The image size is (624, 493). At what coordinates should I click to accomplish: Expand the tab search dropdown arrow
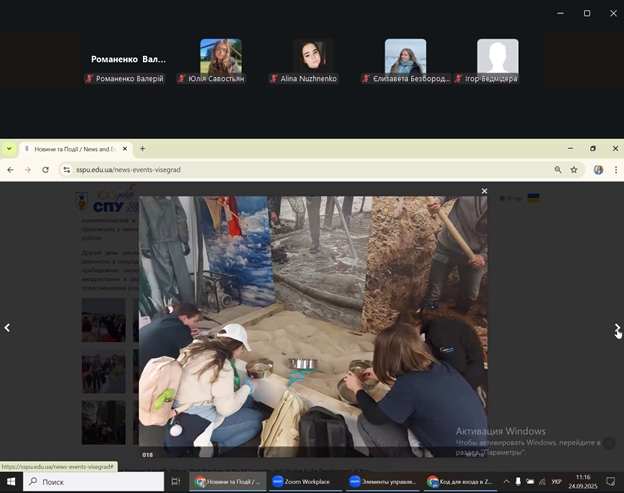(9, 149)
